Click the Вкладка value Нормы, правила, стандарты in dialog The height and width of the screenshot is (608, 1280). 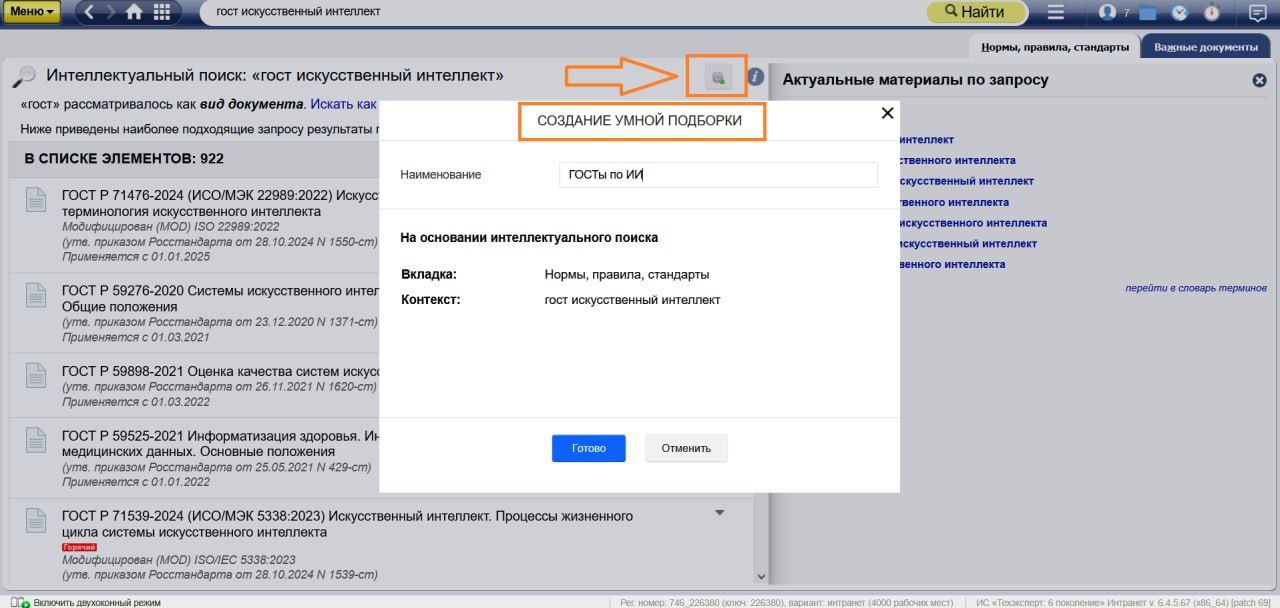pos(627,274)
